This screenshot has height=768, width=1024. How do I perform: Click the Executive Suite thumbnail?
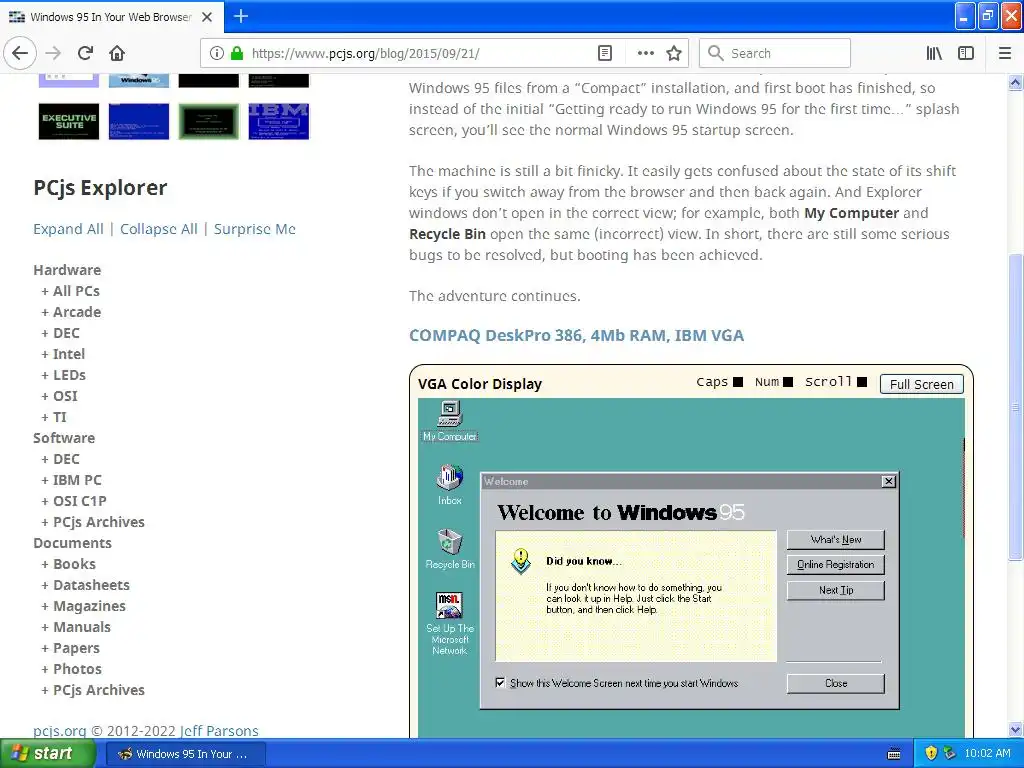click(69, 121)
